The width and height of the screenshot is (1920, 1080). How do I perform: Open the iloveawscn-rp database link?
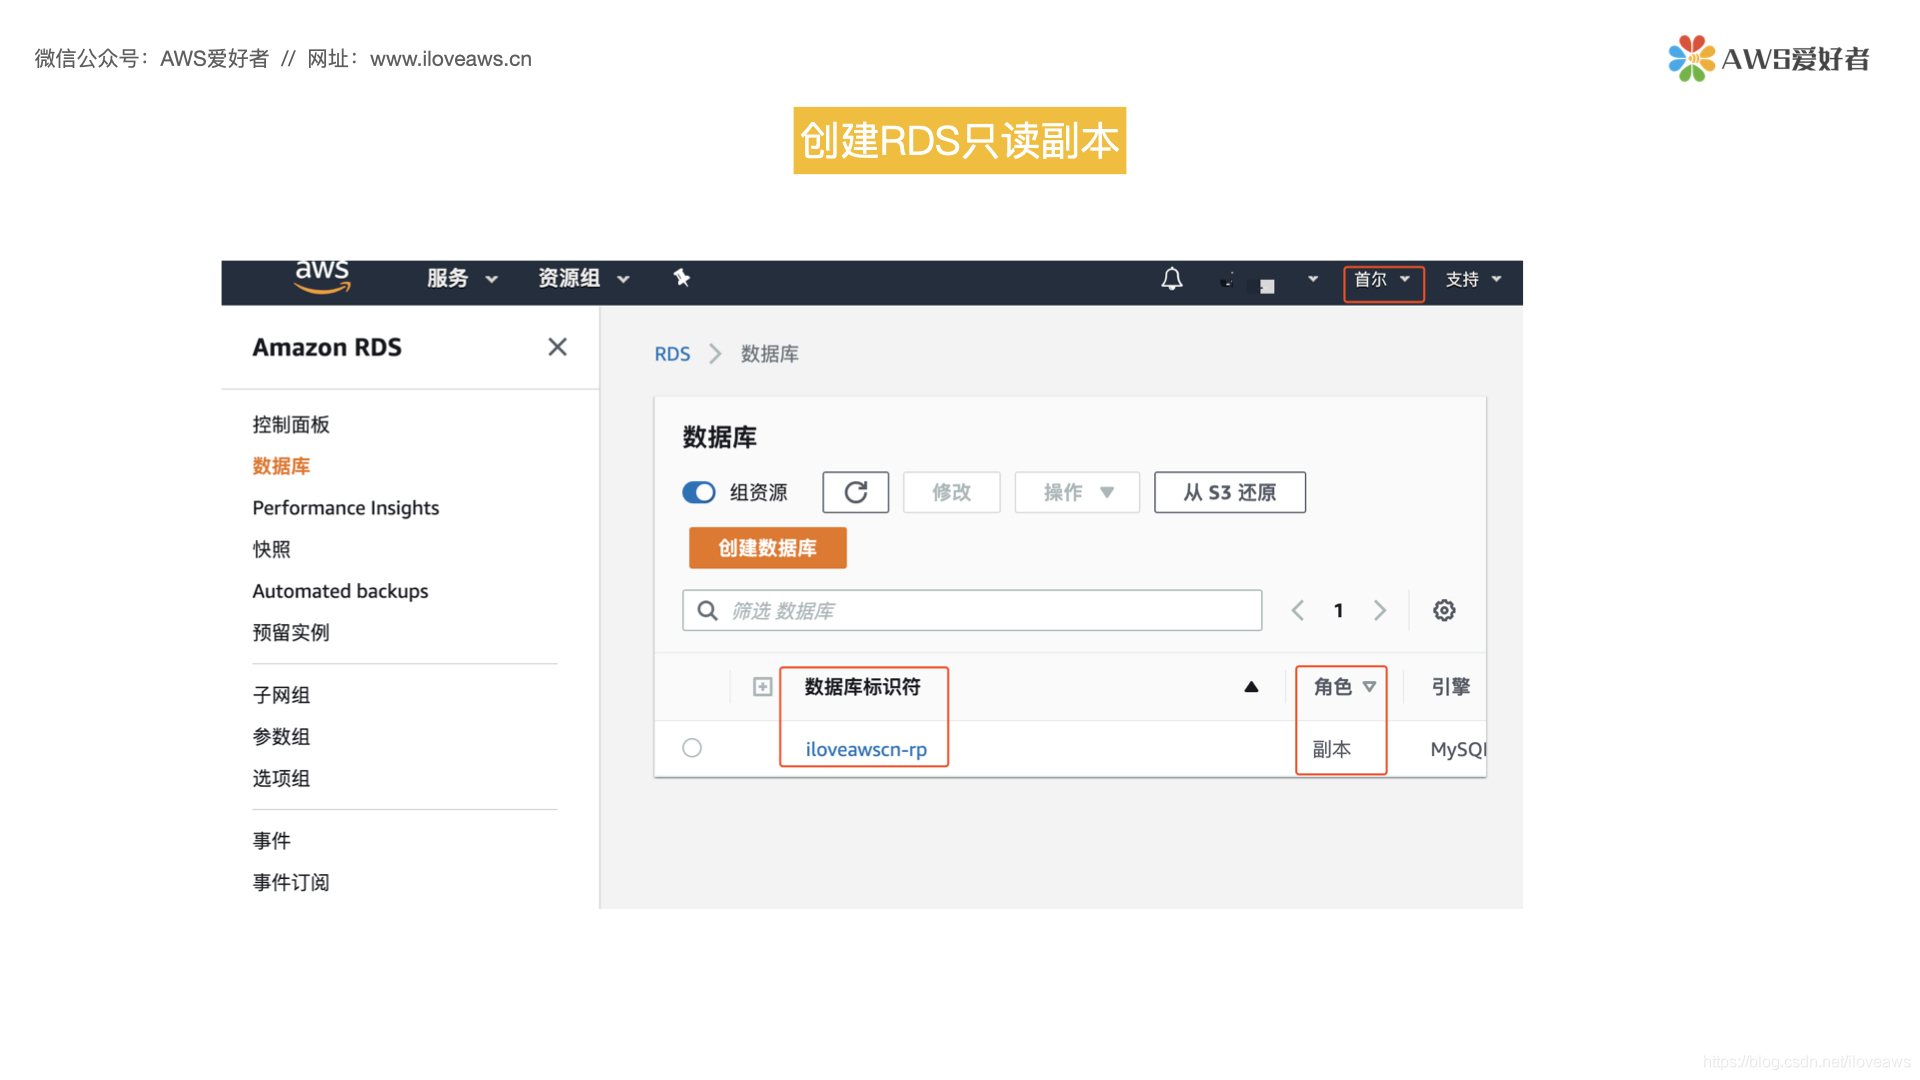[x=865, y=749]
